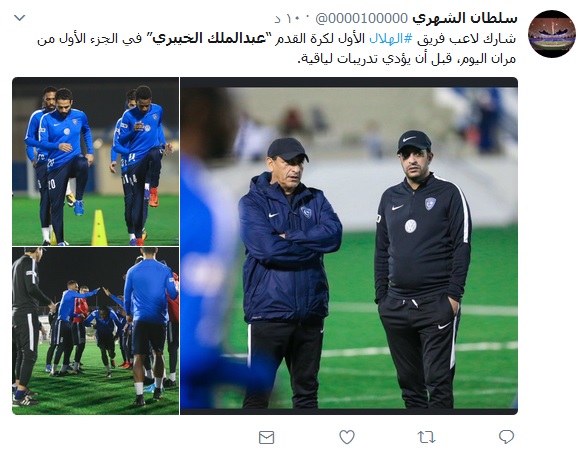Click the @0000100000 username handle
The height and width of the screenshot is (451, 586).
click(x=361, y=18)
